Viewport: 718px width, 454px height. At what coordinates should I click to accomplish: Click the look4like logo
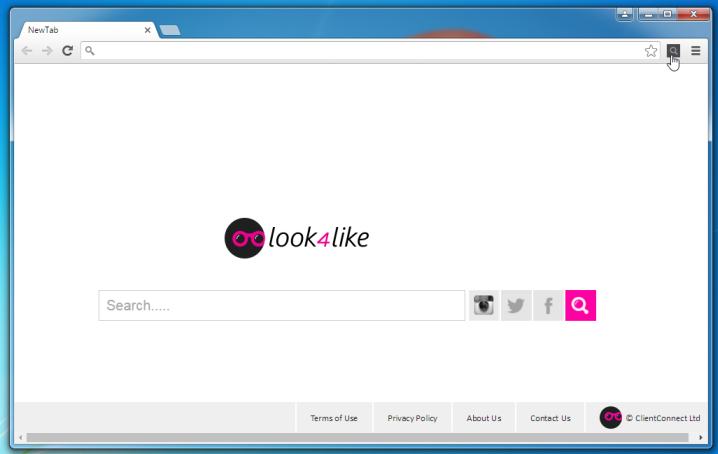297,238
